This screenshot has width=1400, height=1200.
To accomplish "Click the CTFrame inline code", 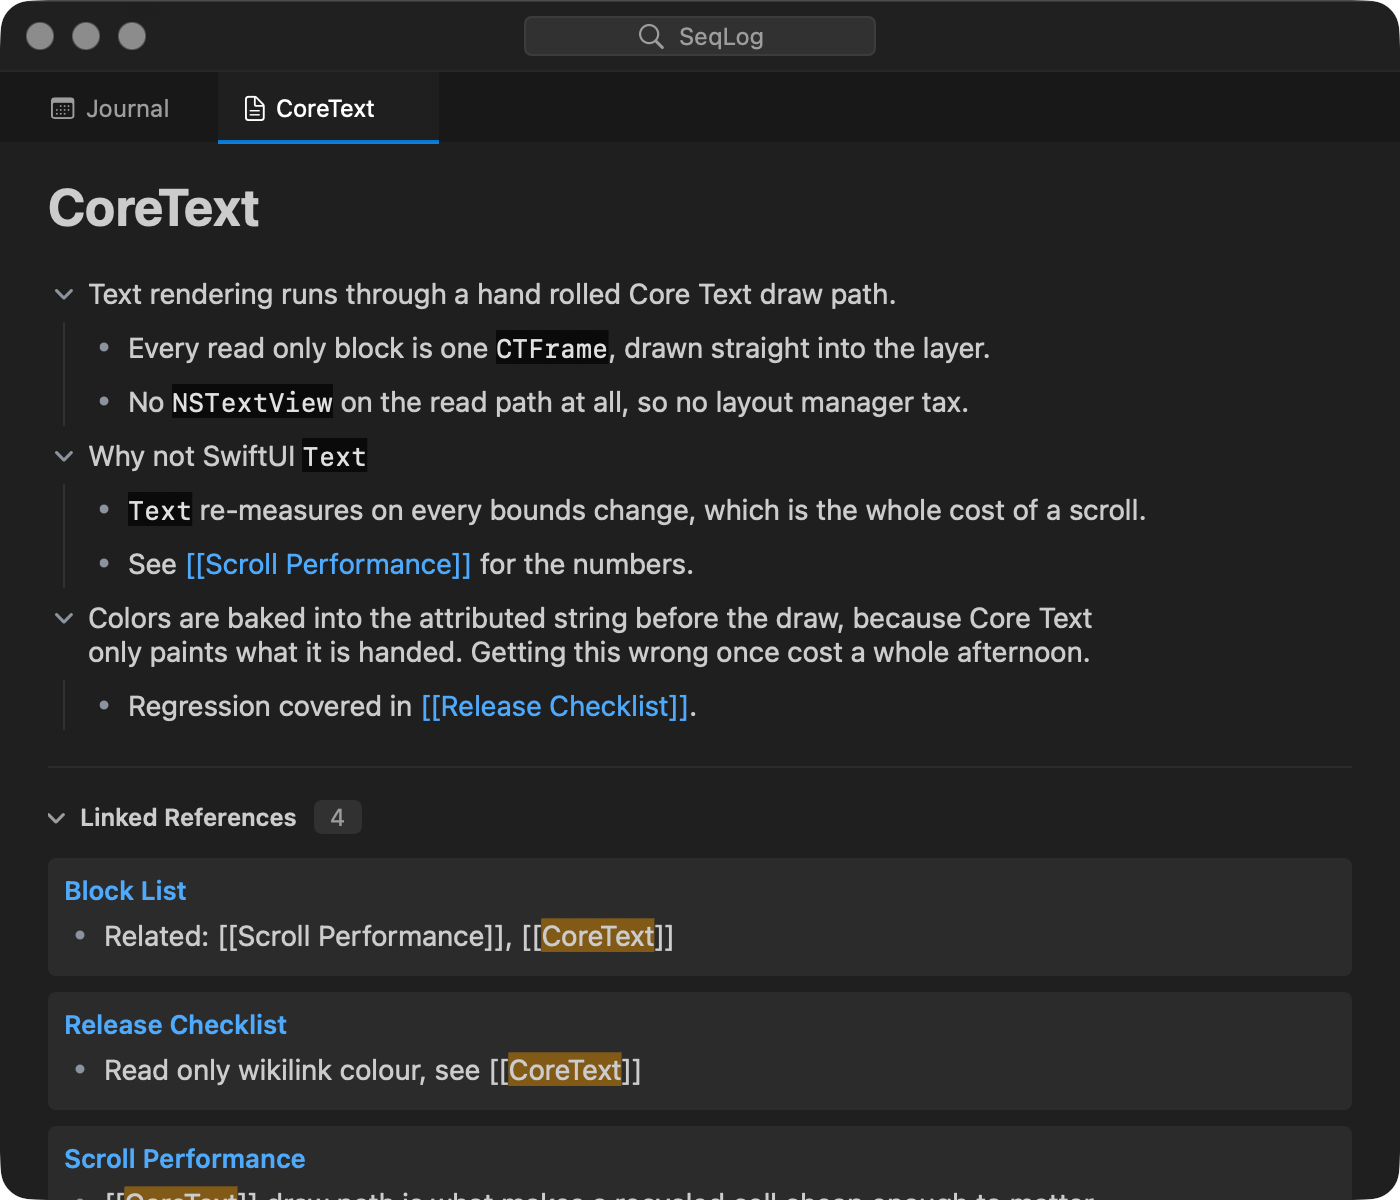I will click(x=552, y=348).
